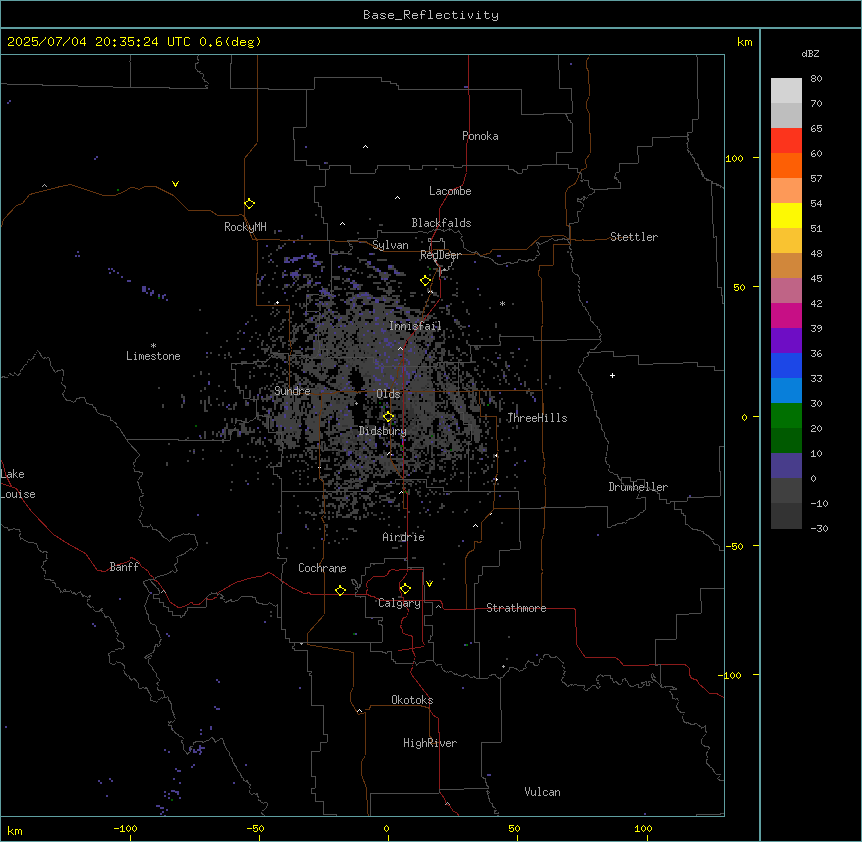This screenshot has width=862, height=842.
Task: Click the yellow diamond marker near RockyMH
Action: click(x=249, y=204)
